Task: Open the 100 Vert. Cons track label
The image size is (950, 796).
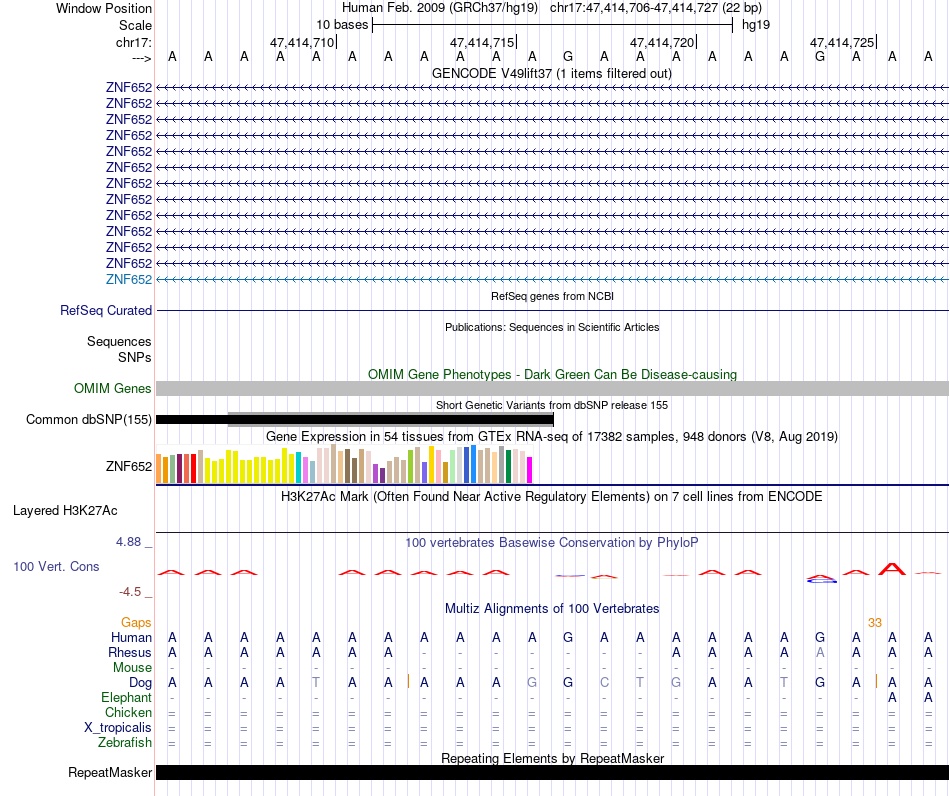Action: (x=56, y=566)
